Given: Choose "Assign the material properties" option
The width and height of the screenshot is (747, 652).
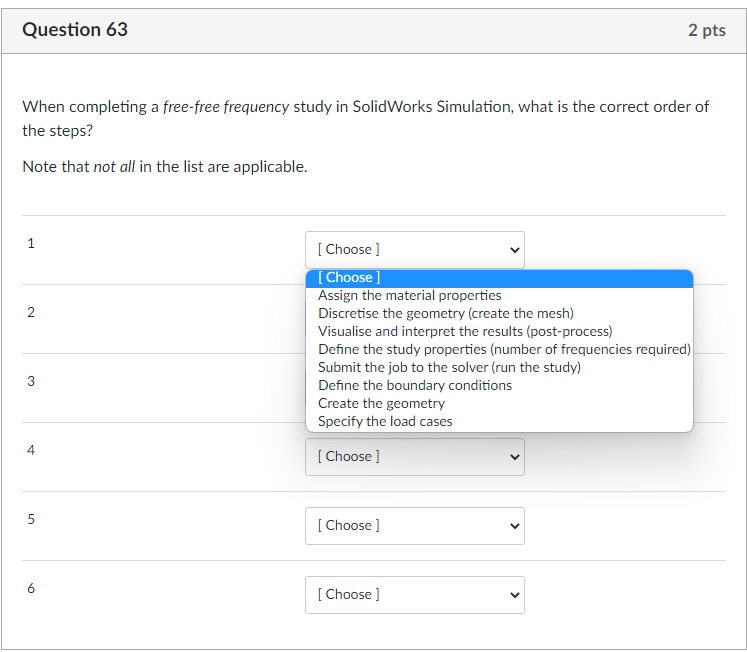Looking at the screenshot, I should coord(410,296).
